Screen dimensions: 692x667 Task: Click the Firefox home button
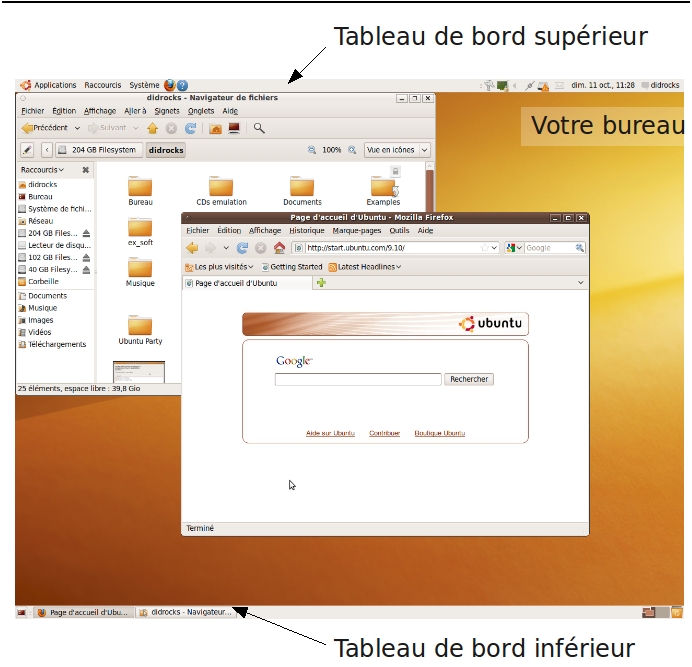tap(279, 248)
